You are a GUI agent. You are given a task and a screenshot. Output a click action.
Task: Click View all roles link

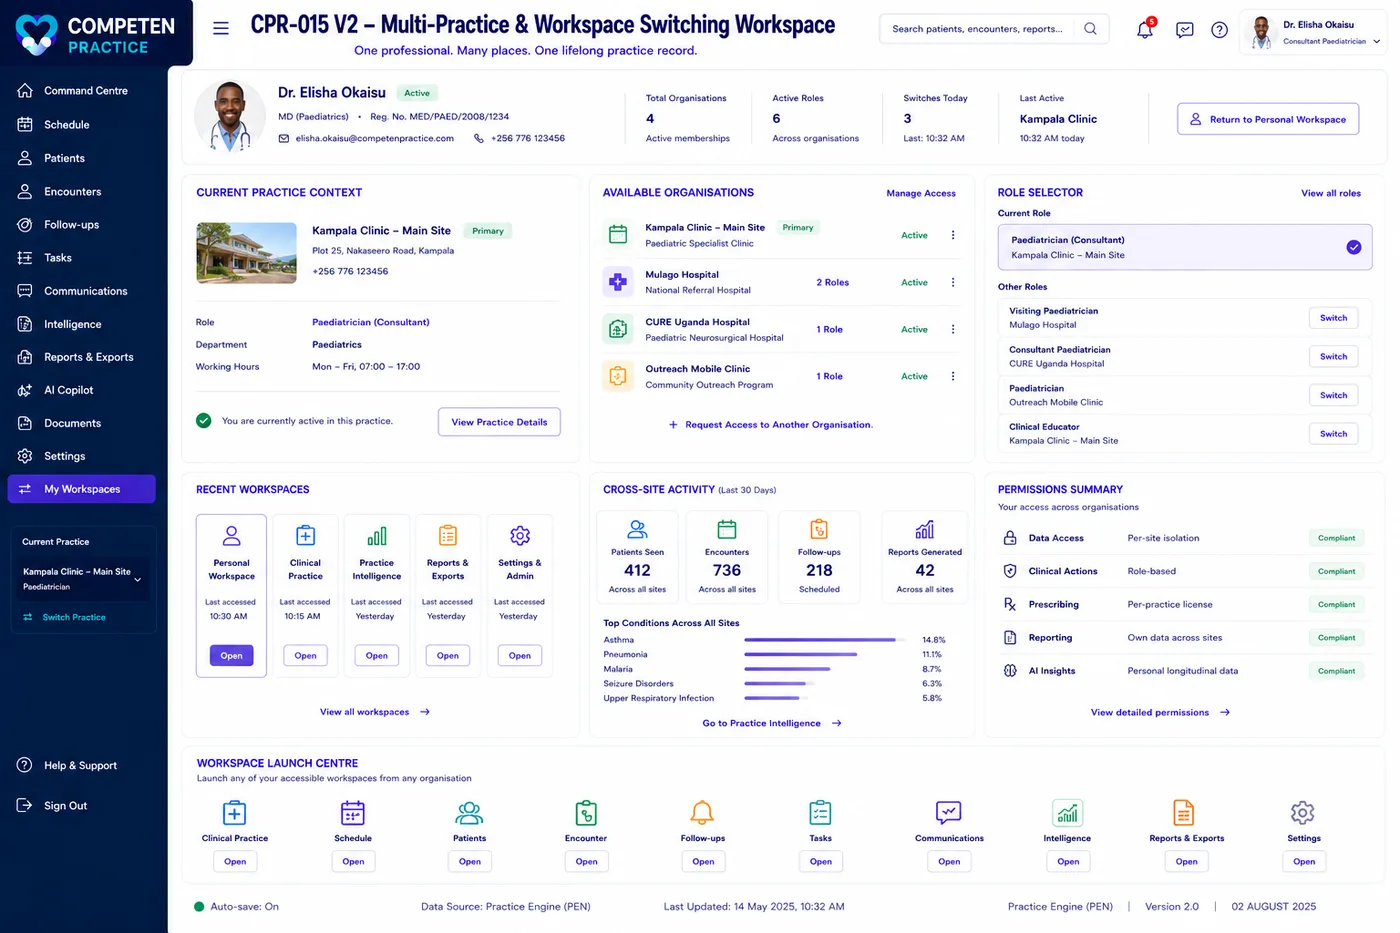click(x=1331, y=193)
